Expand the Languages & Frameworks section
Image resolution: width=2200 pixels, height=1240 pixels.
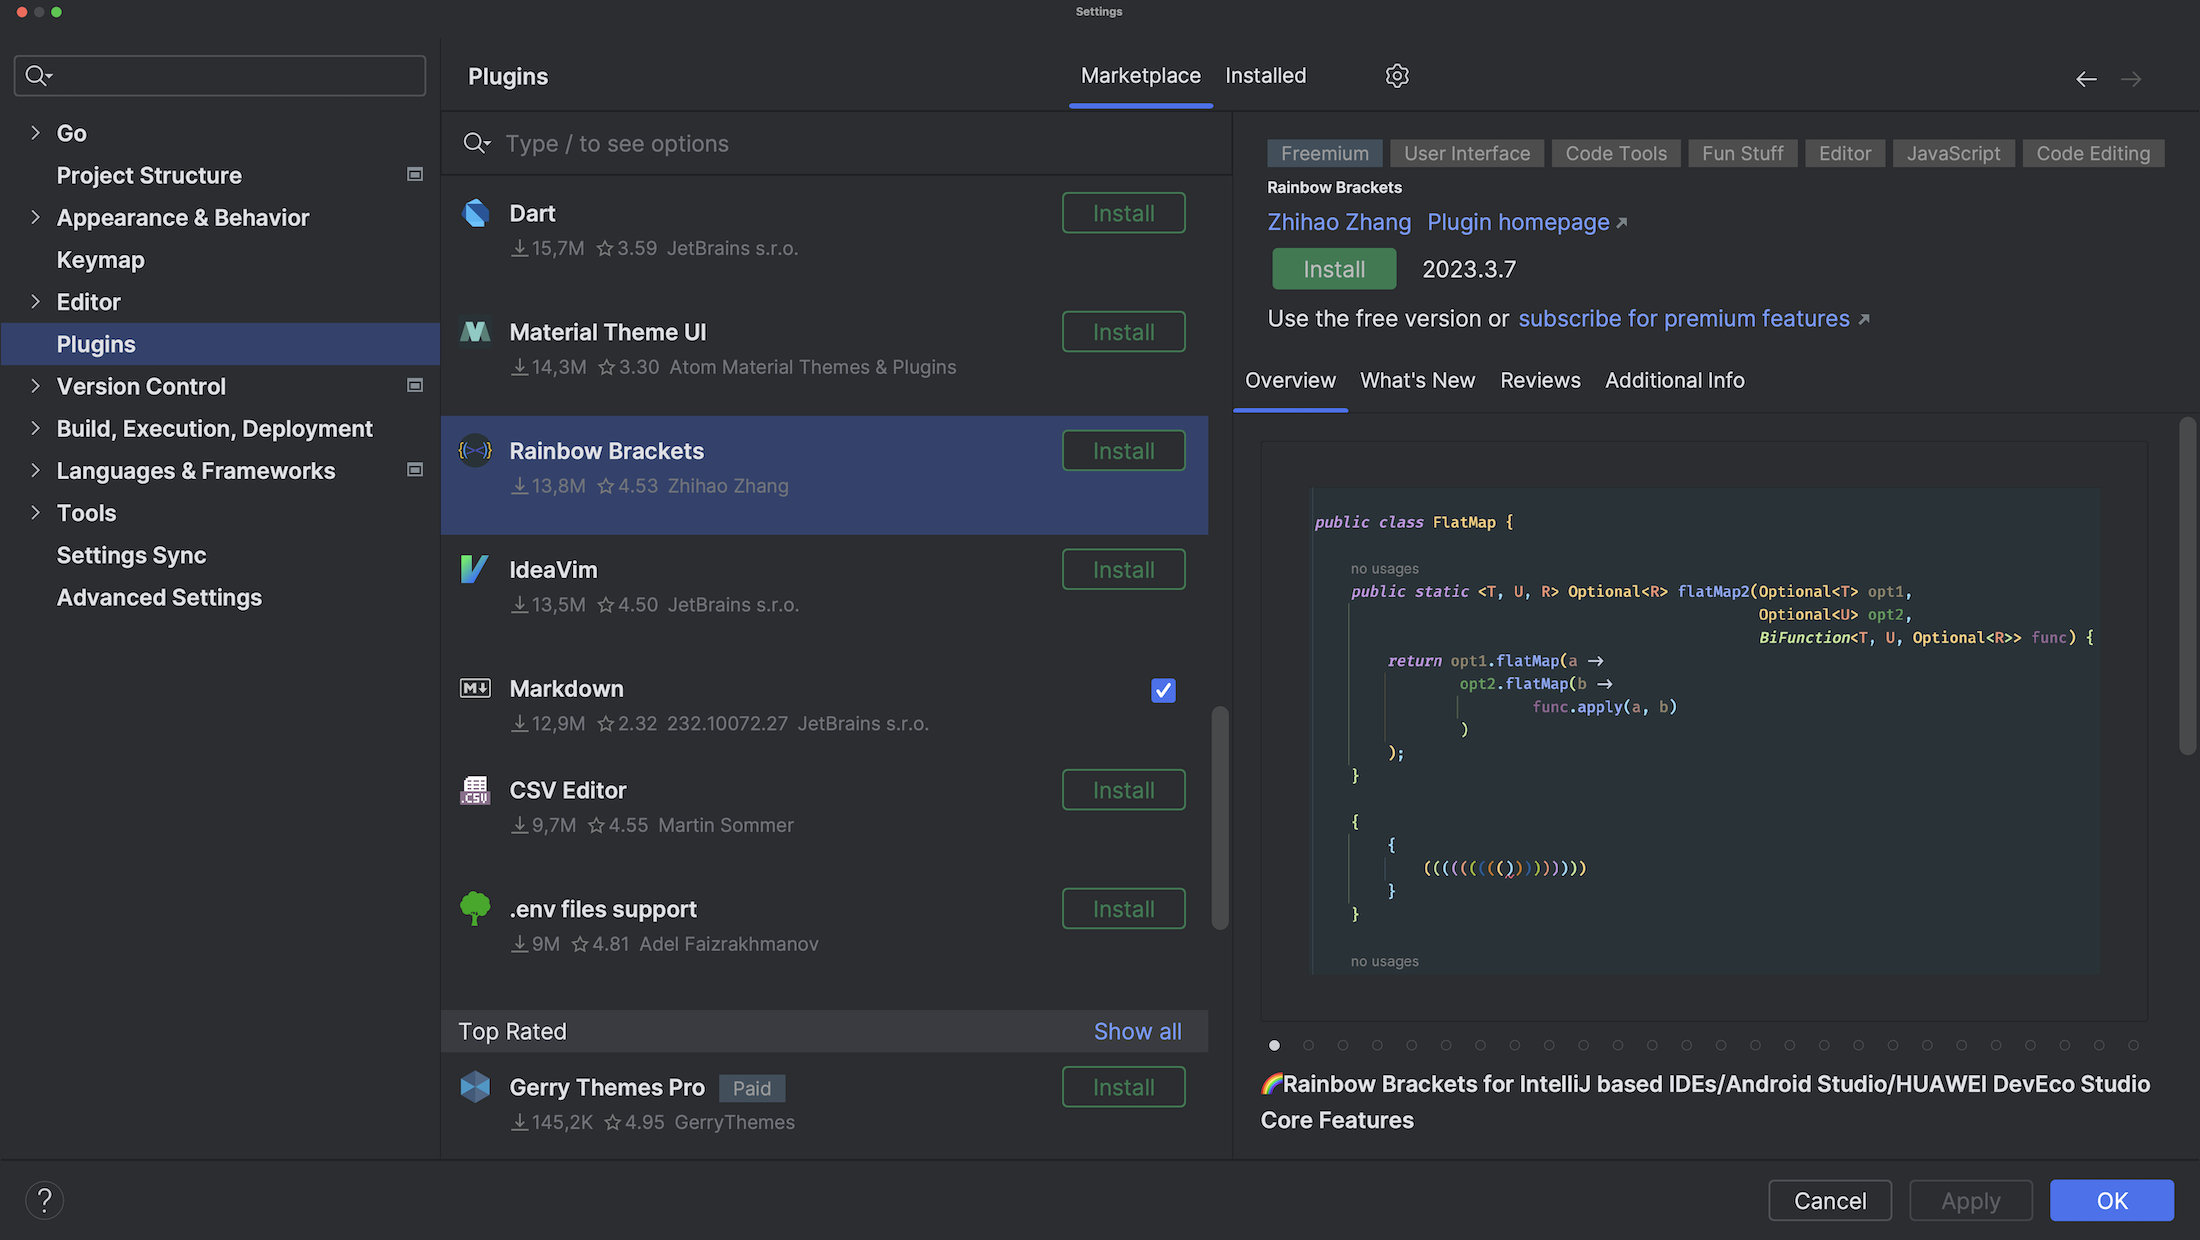(x=35, y=470)
